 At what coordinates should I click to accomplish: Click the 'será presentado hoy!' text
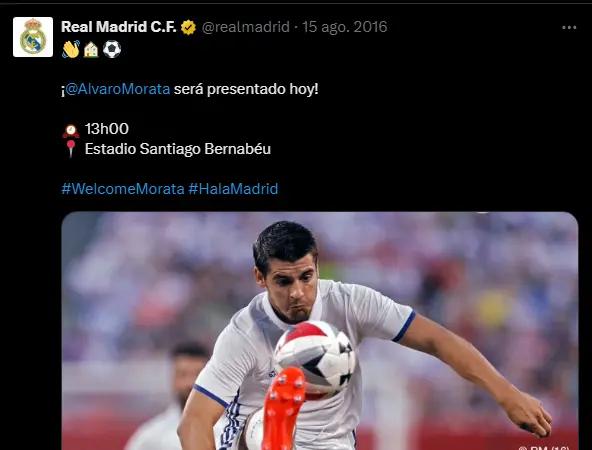tap(246, 89)
